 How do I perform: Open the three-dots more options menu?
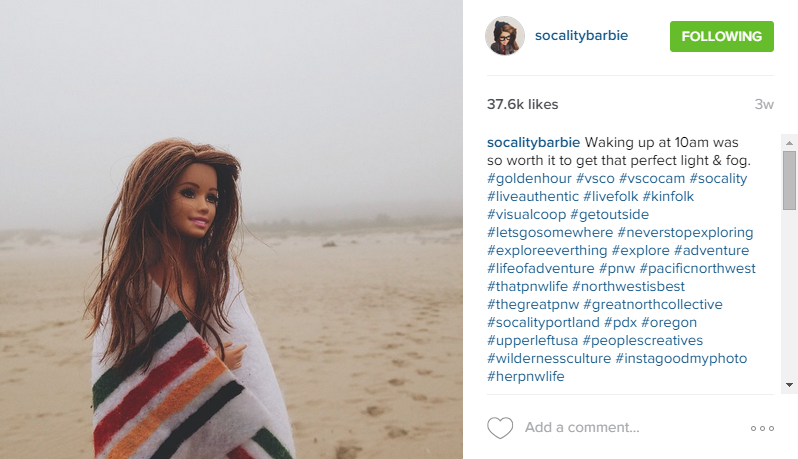[x=762, y=428]
